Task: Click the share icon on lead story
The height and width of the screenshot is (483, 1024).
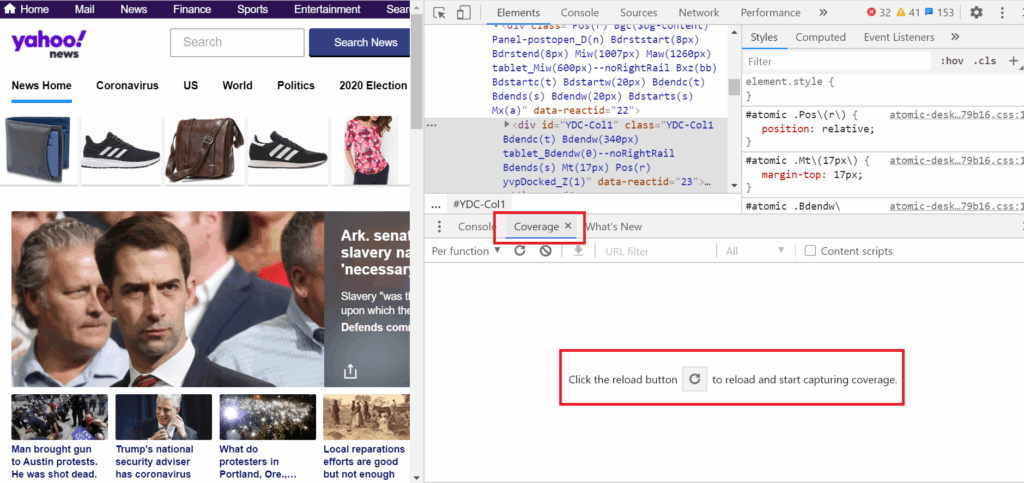Action: tap(351, 371)
